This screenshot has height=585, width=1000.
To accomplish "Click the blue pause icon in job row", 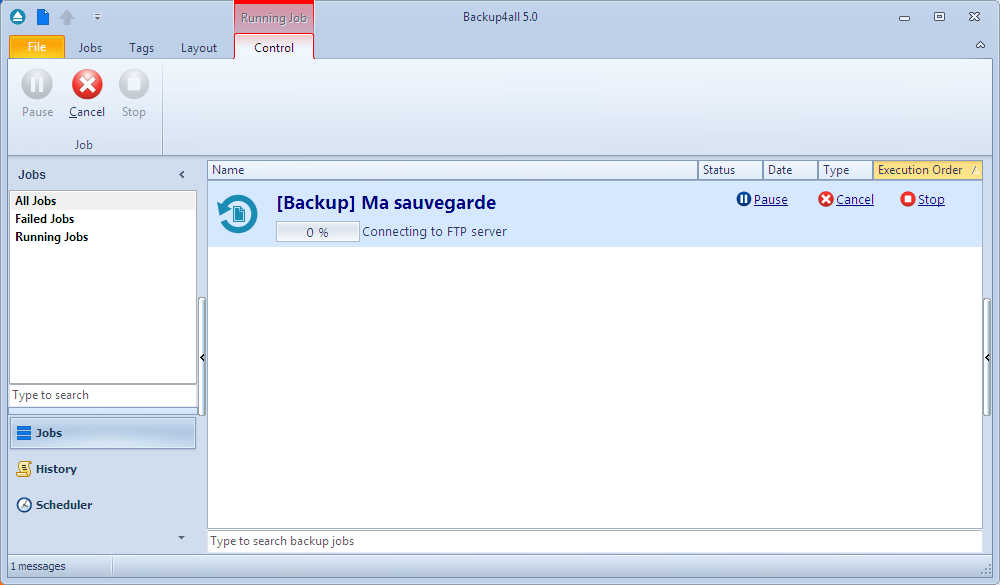I will pos(744,199).
